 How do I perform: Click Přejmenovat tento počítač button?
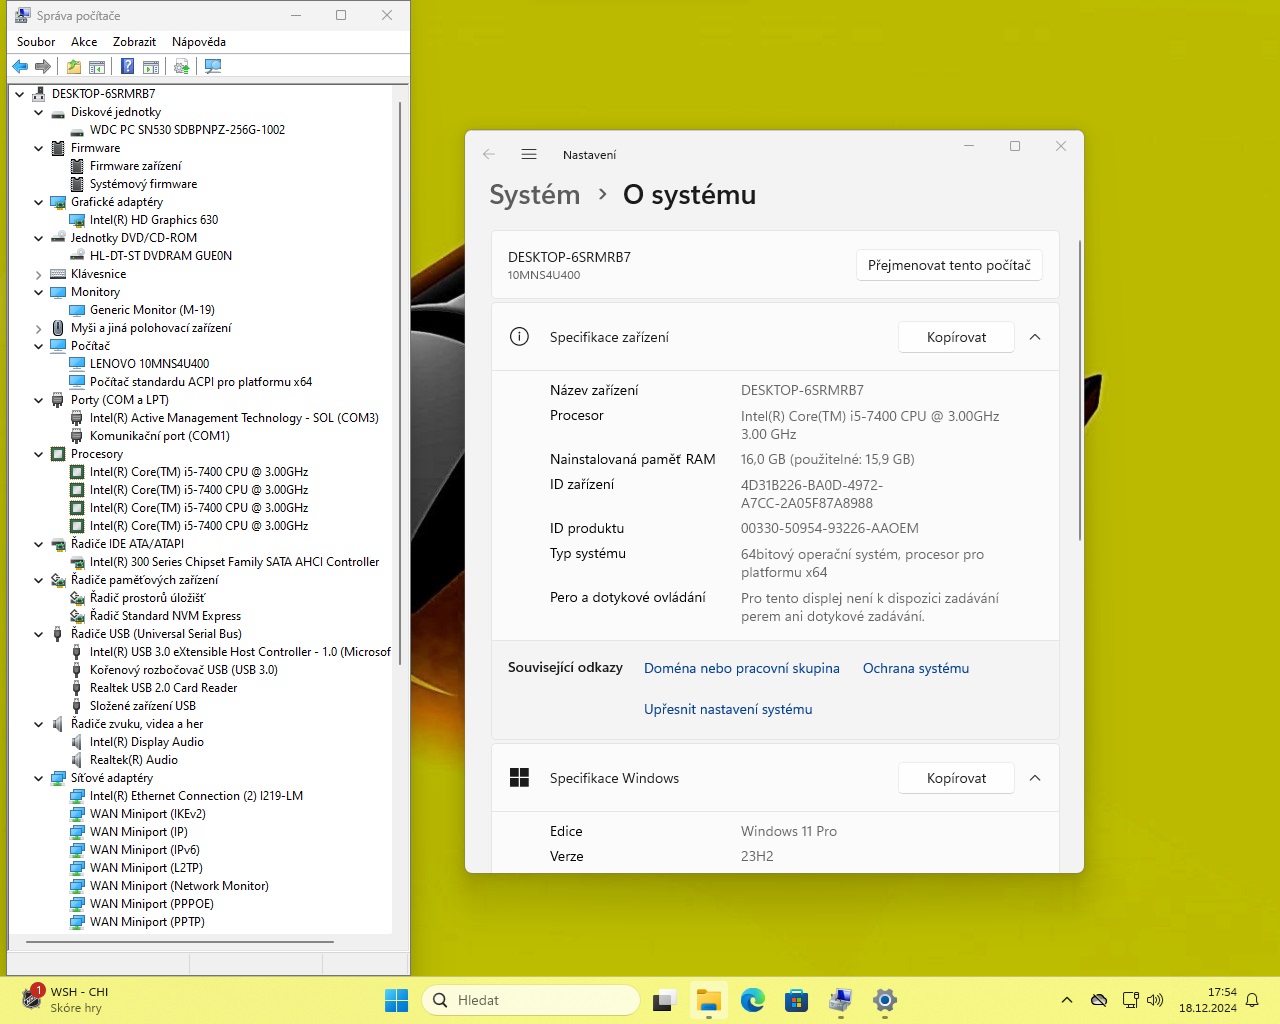point(949,265)
